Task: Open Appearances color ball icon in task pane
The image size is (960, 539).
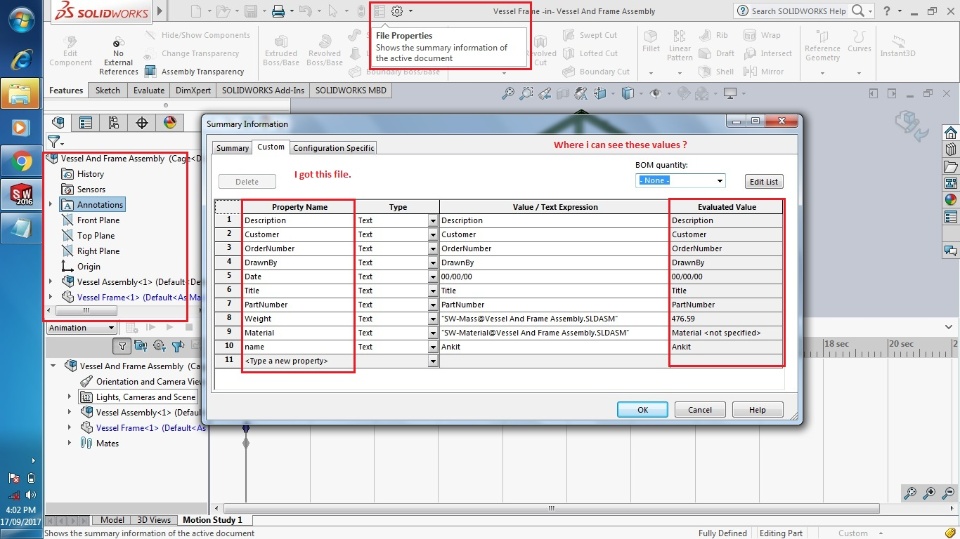Action: click(950, 200)
